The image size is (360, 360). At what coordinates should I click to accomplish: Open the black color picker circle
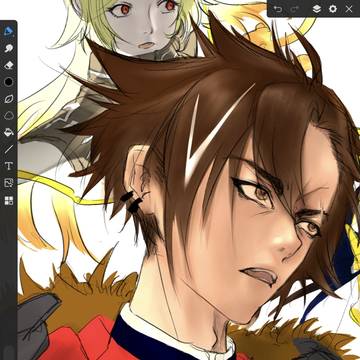click(x=9, y=82)
